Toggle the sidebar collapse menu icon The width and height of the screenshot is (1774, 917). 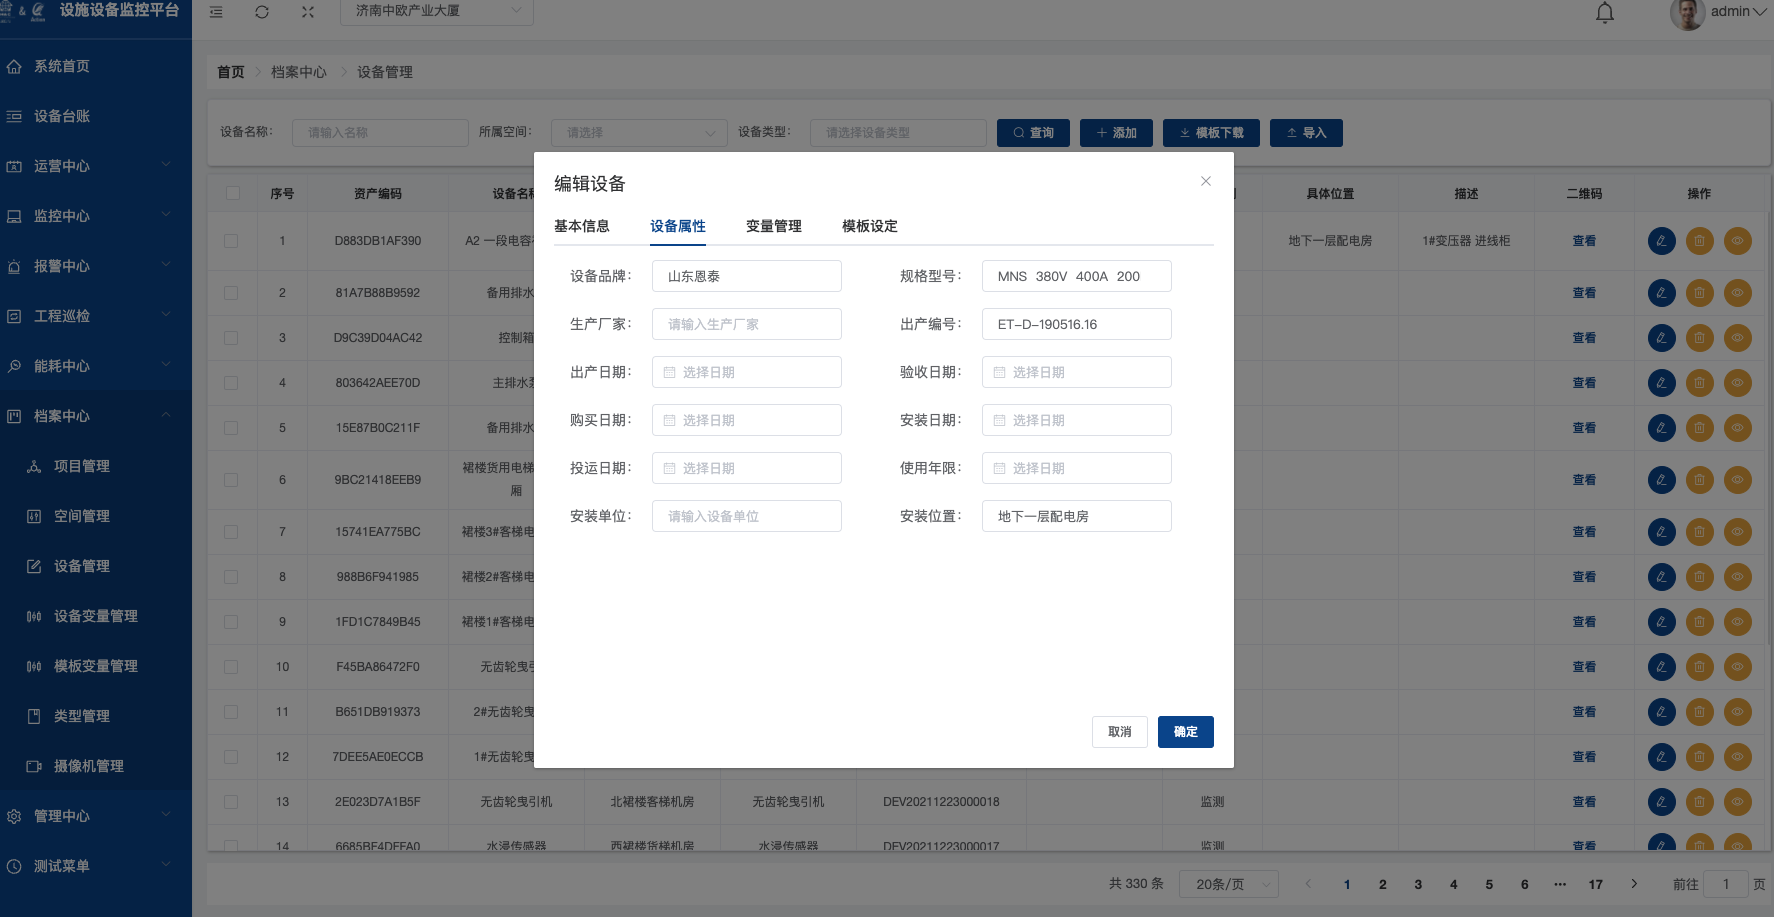point(216,12)
